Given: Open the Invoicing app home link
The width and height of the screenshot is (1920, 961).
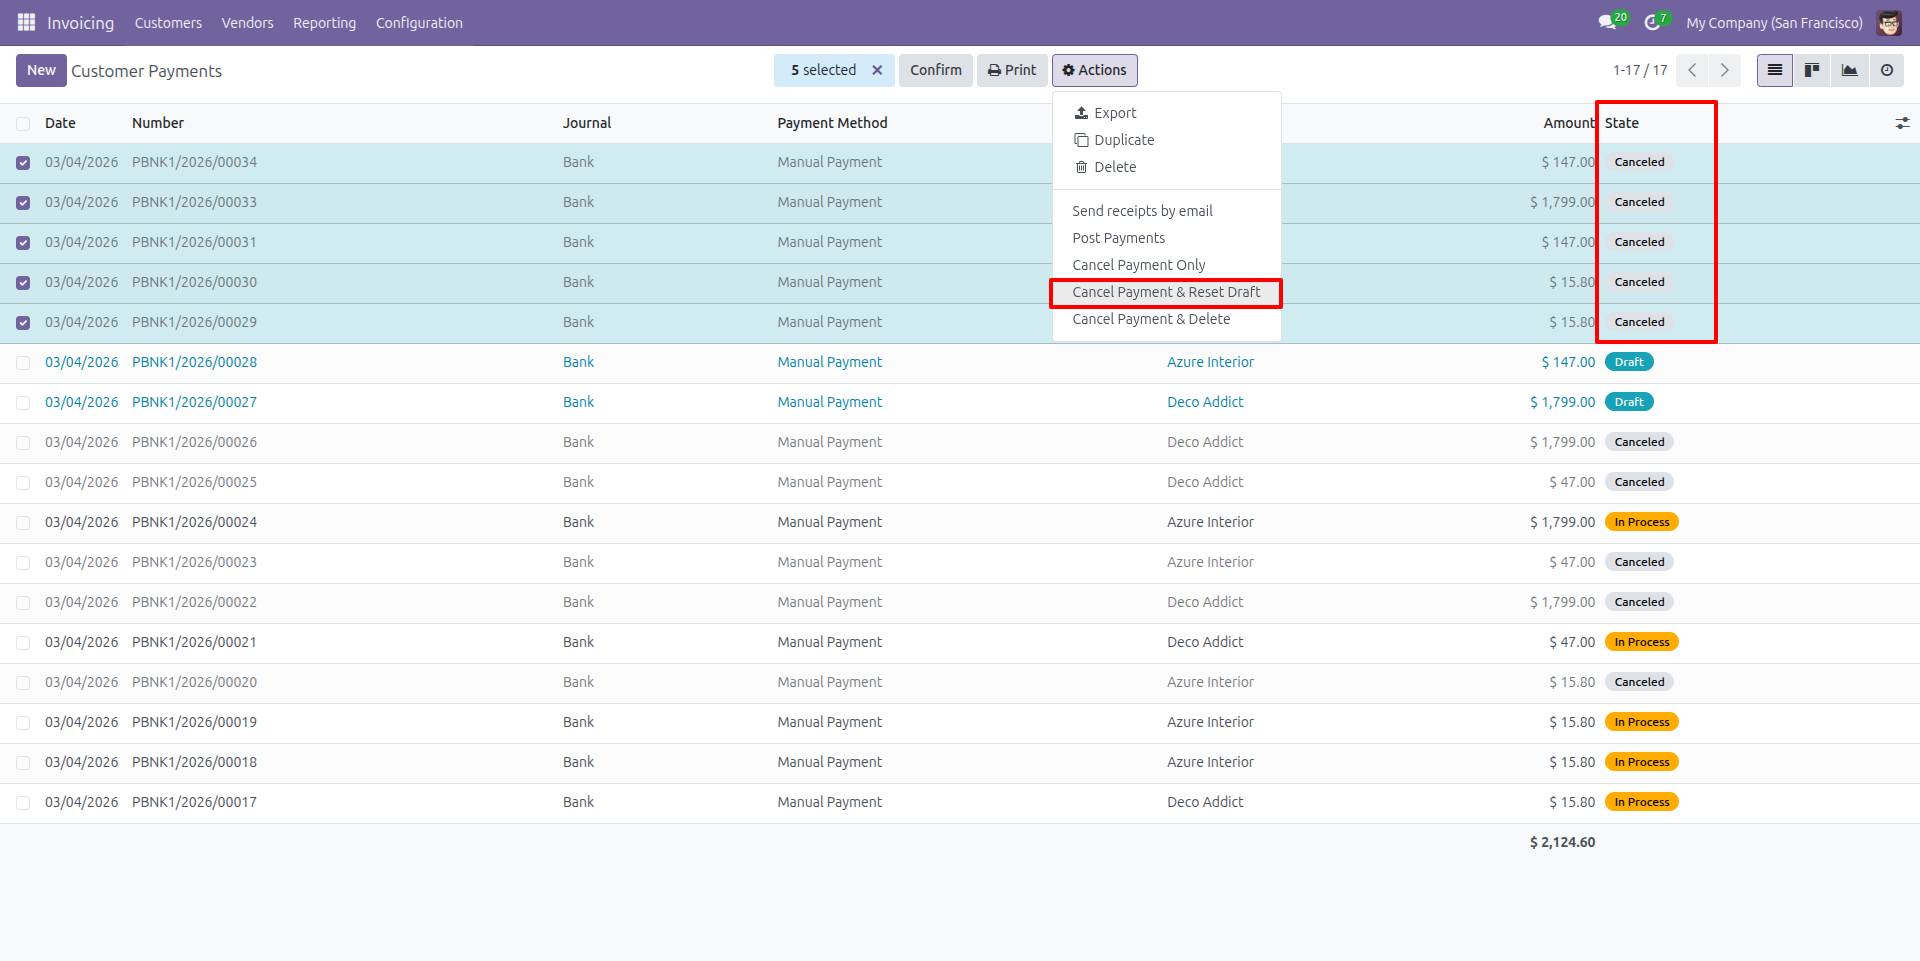Looking at the screenshot, I should [x=80, y=23].
